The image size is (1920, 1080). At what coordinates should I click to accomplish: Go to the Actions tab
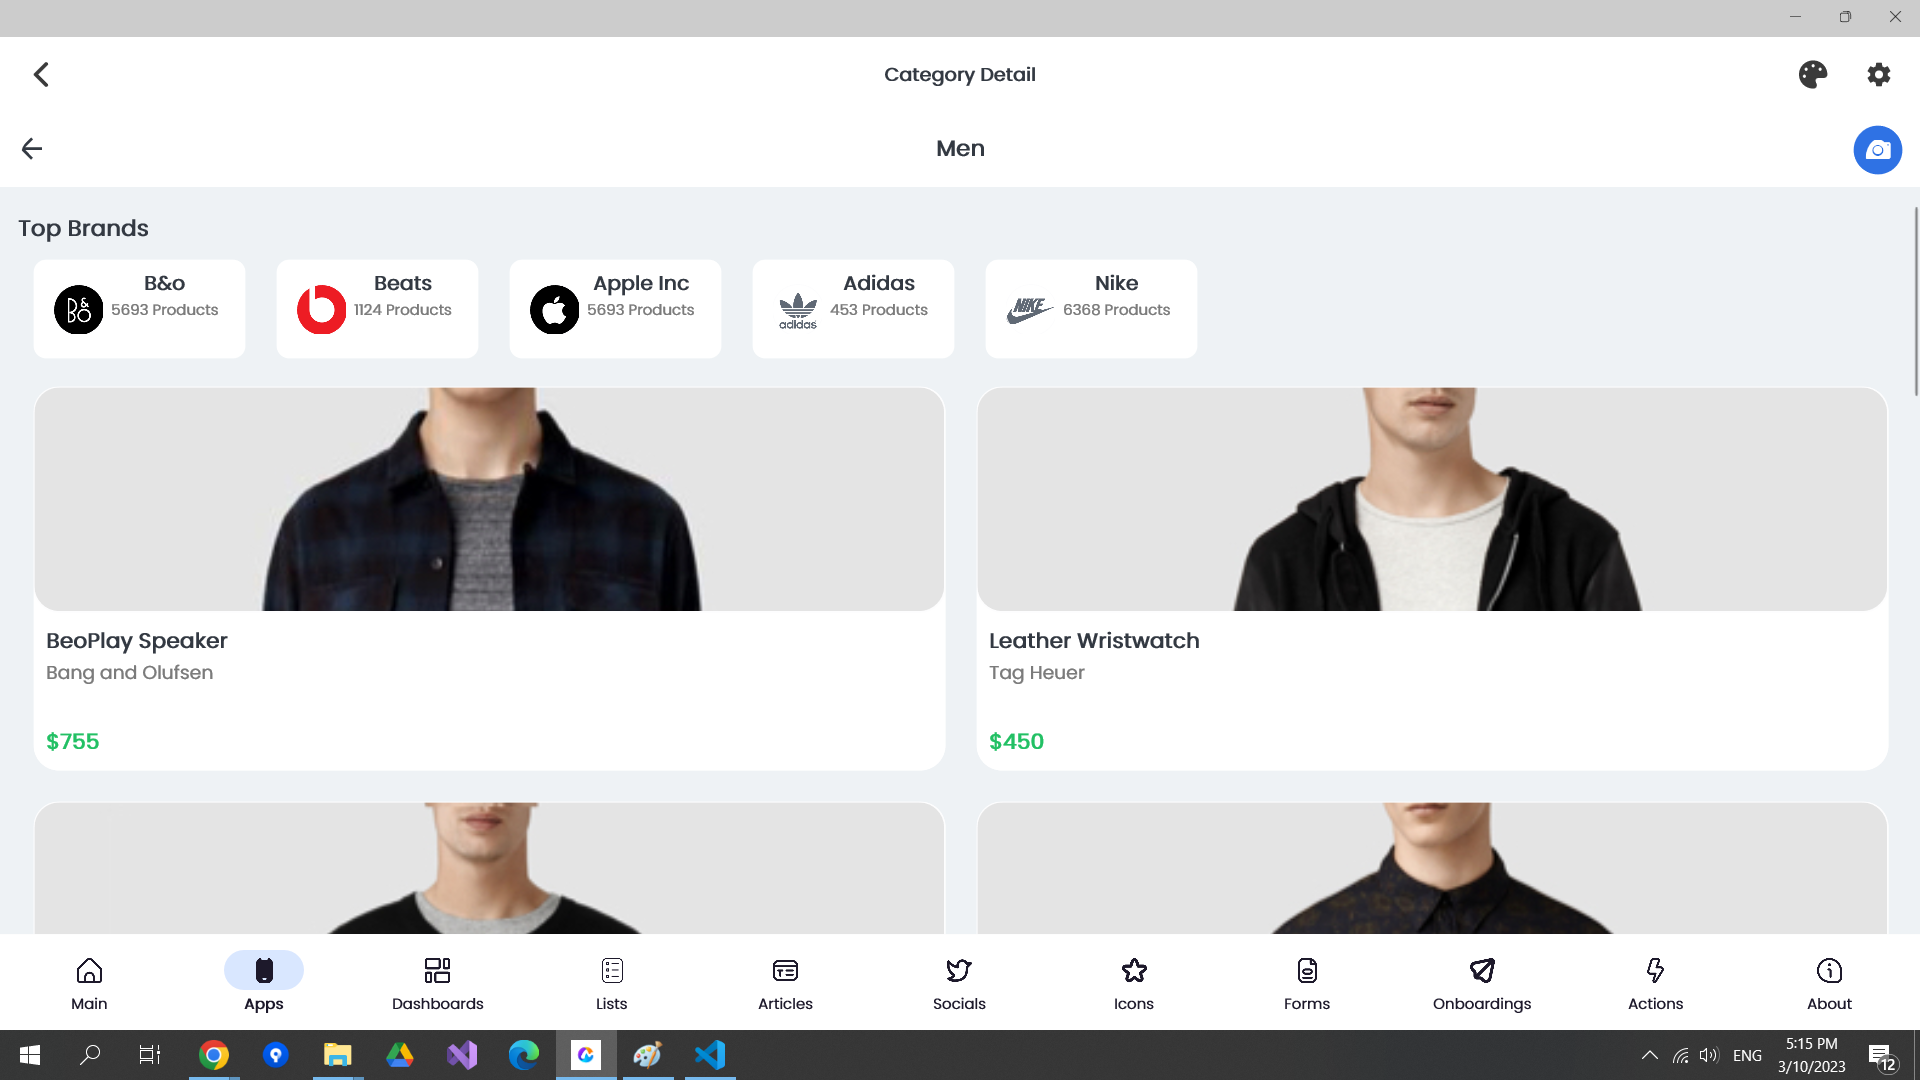coord(1655,984)
